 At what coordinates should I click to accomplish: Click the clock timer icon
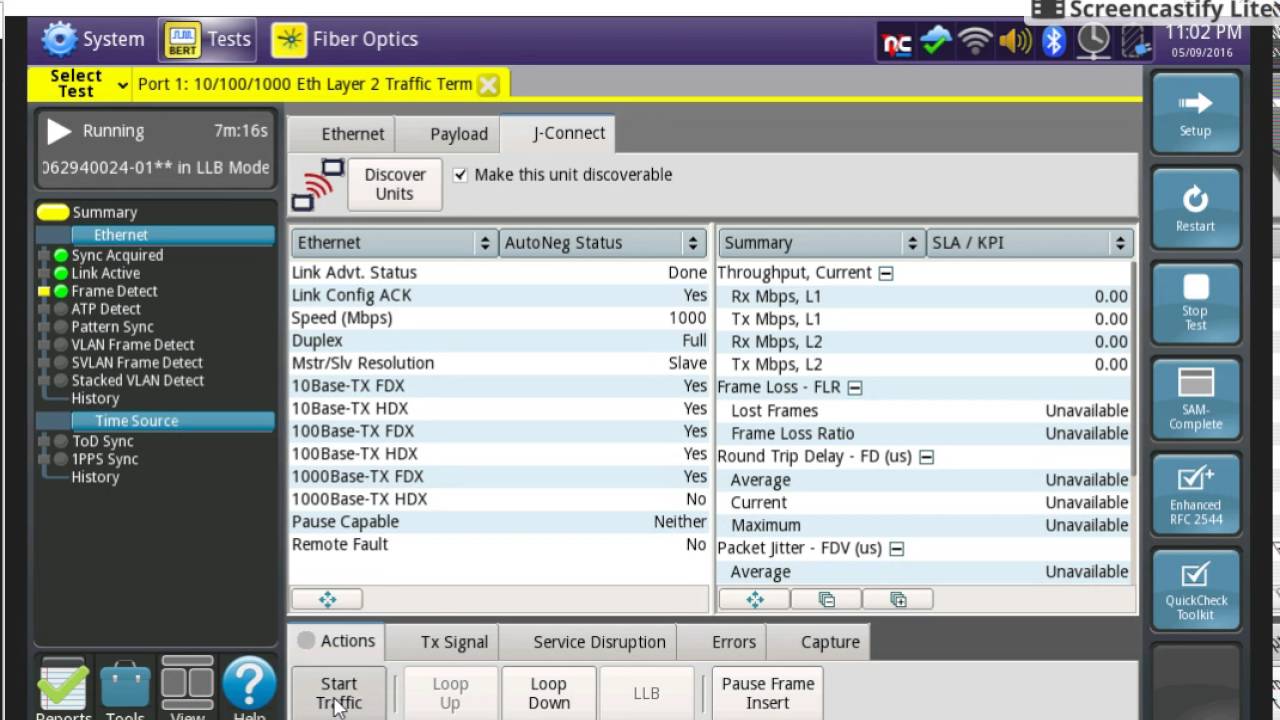1093,41
